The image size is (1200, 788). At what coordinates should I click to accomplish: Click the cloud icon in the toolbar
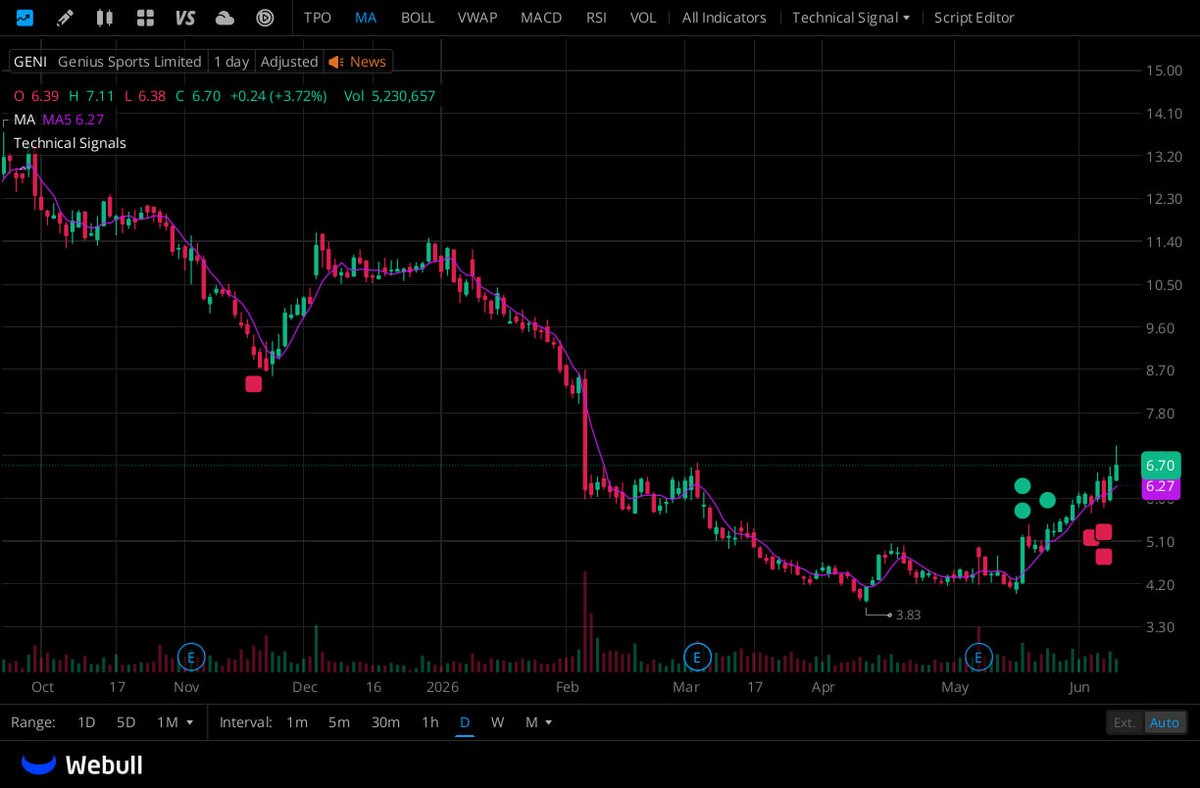coord(225,17)
